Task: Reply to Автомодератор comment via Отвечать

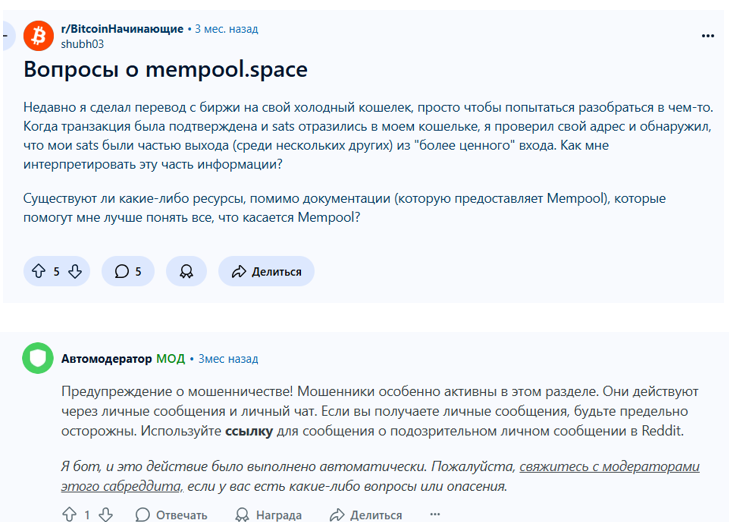Action: (171, 515)
